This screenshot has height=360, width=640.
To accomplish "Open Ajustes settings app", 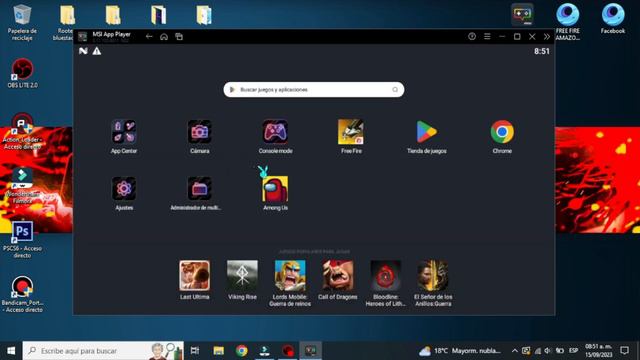I will point(124,189).
